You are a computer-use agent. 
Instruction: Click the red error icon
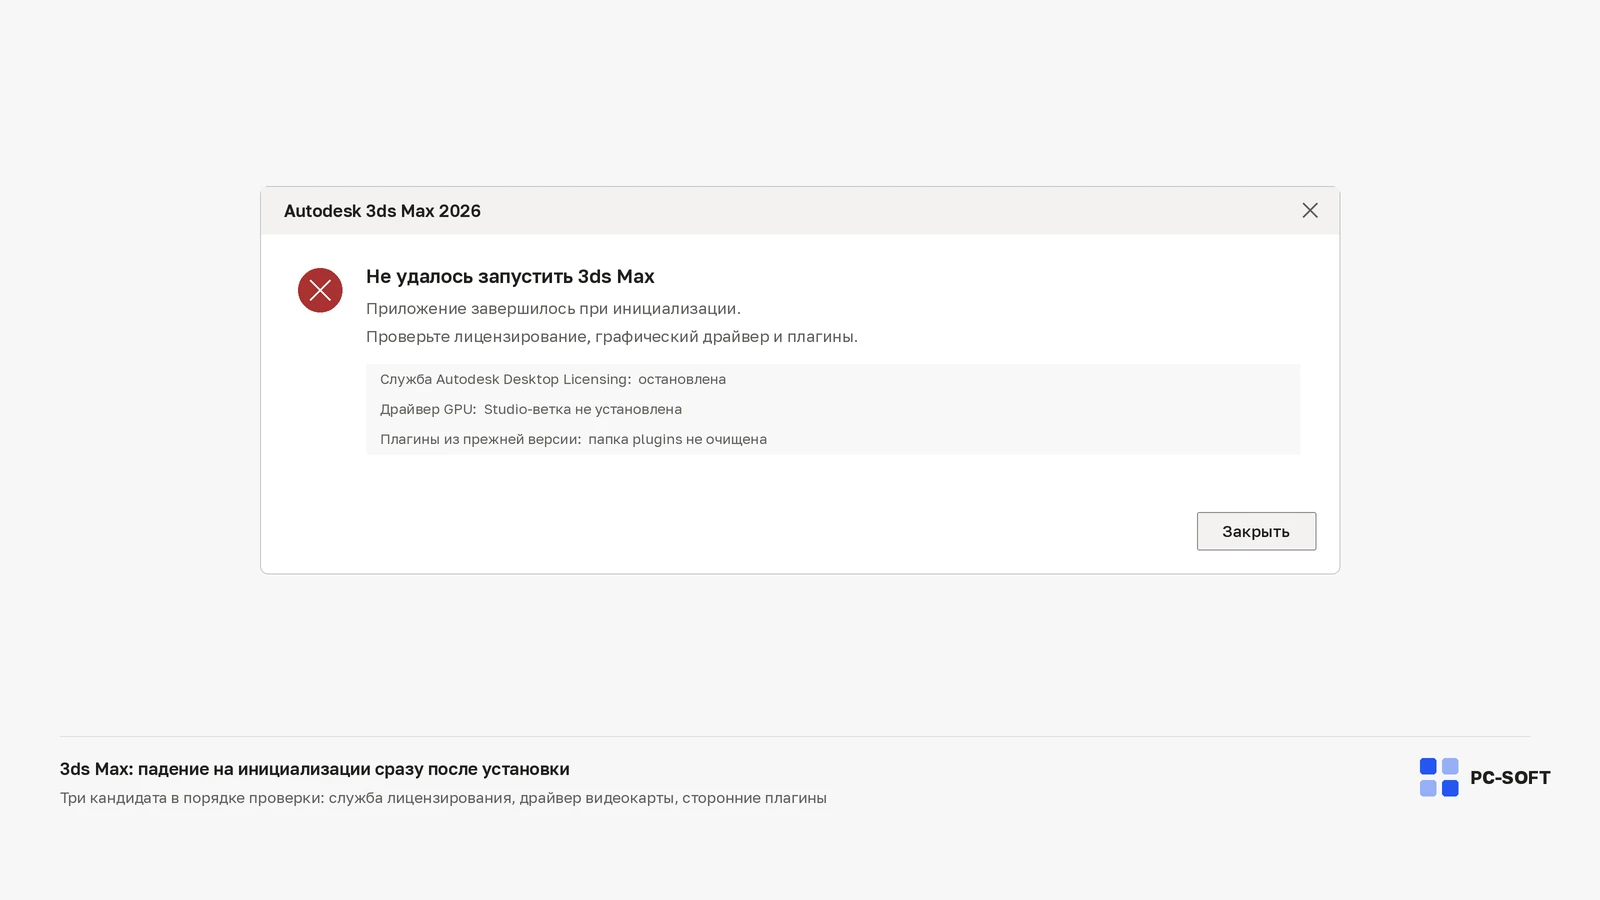tap(320, 290)
